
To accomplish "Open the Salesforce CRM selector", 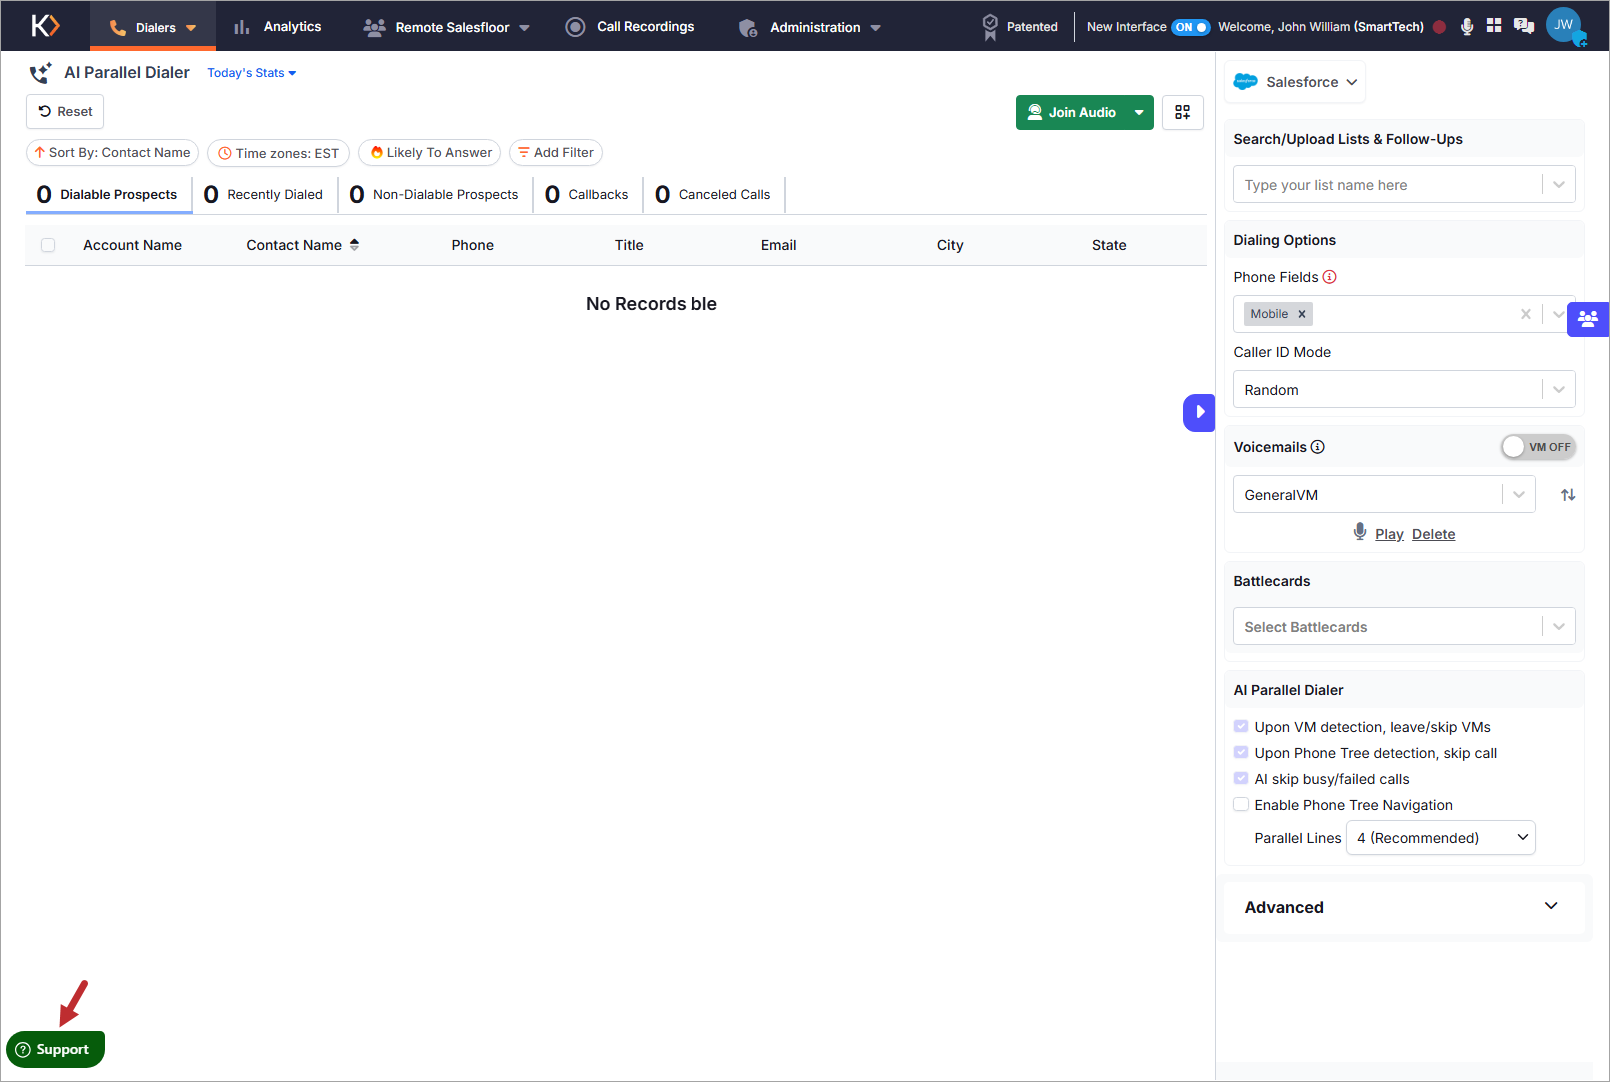I will [1295, 82].
